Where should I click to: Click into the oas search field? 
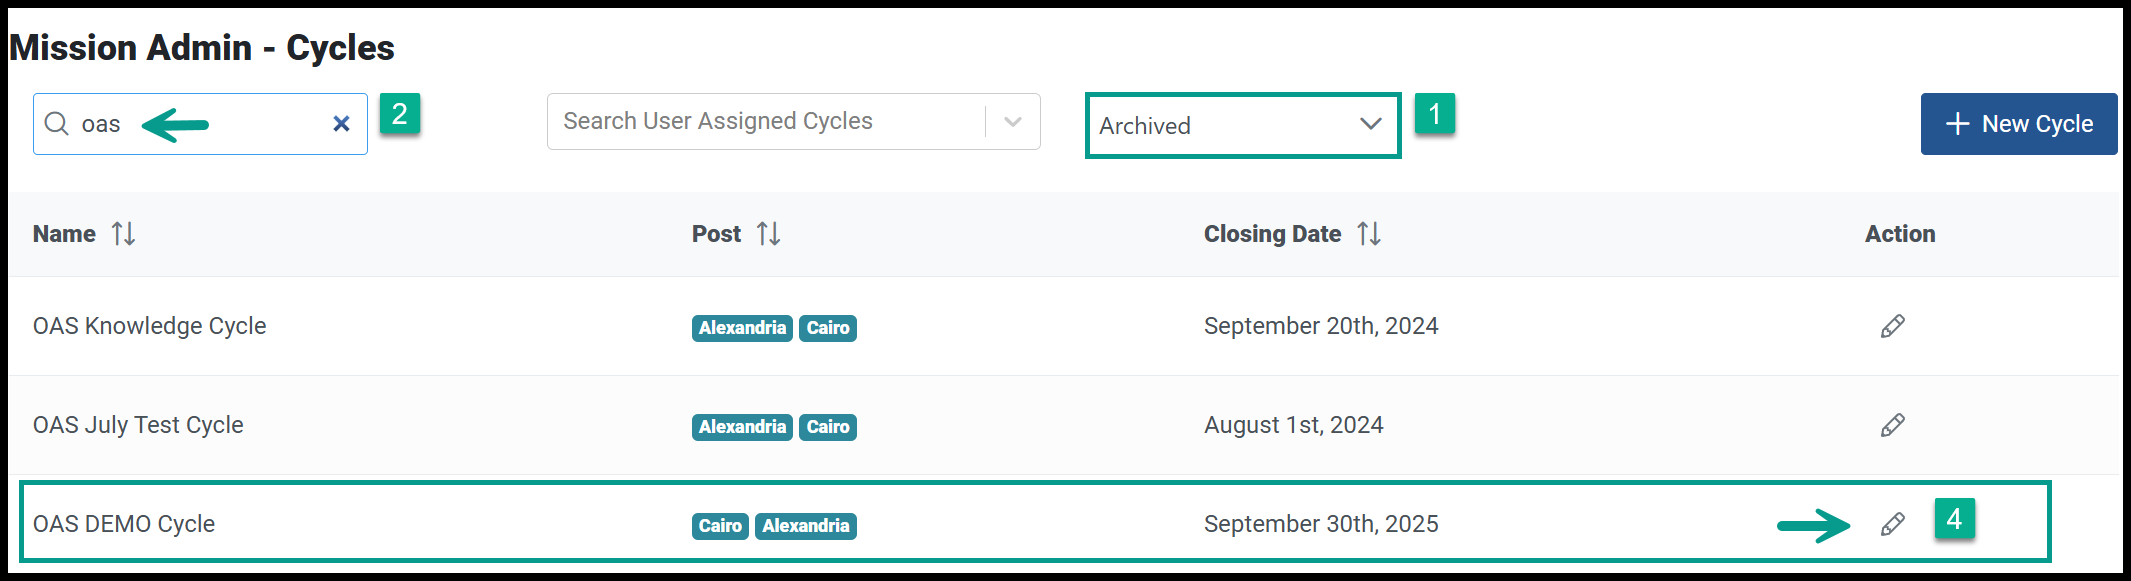point(200,124)
